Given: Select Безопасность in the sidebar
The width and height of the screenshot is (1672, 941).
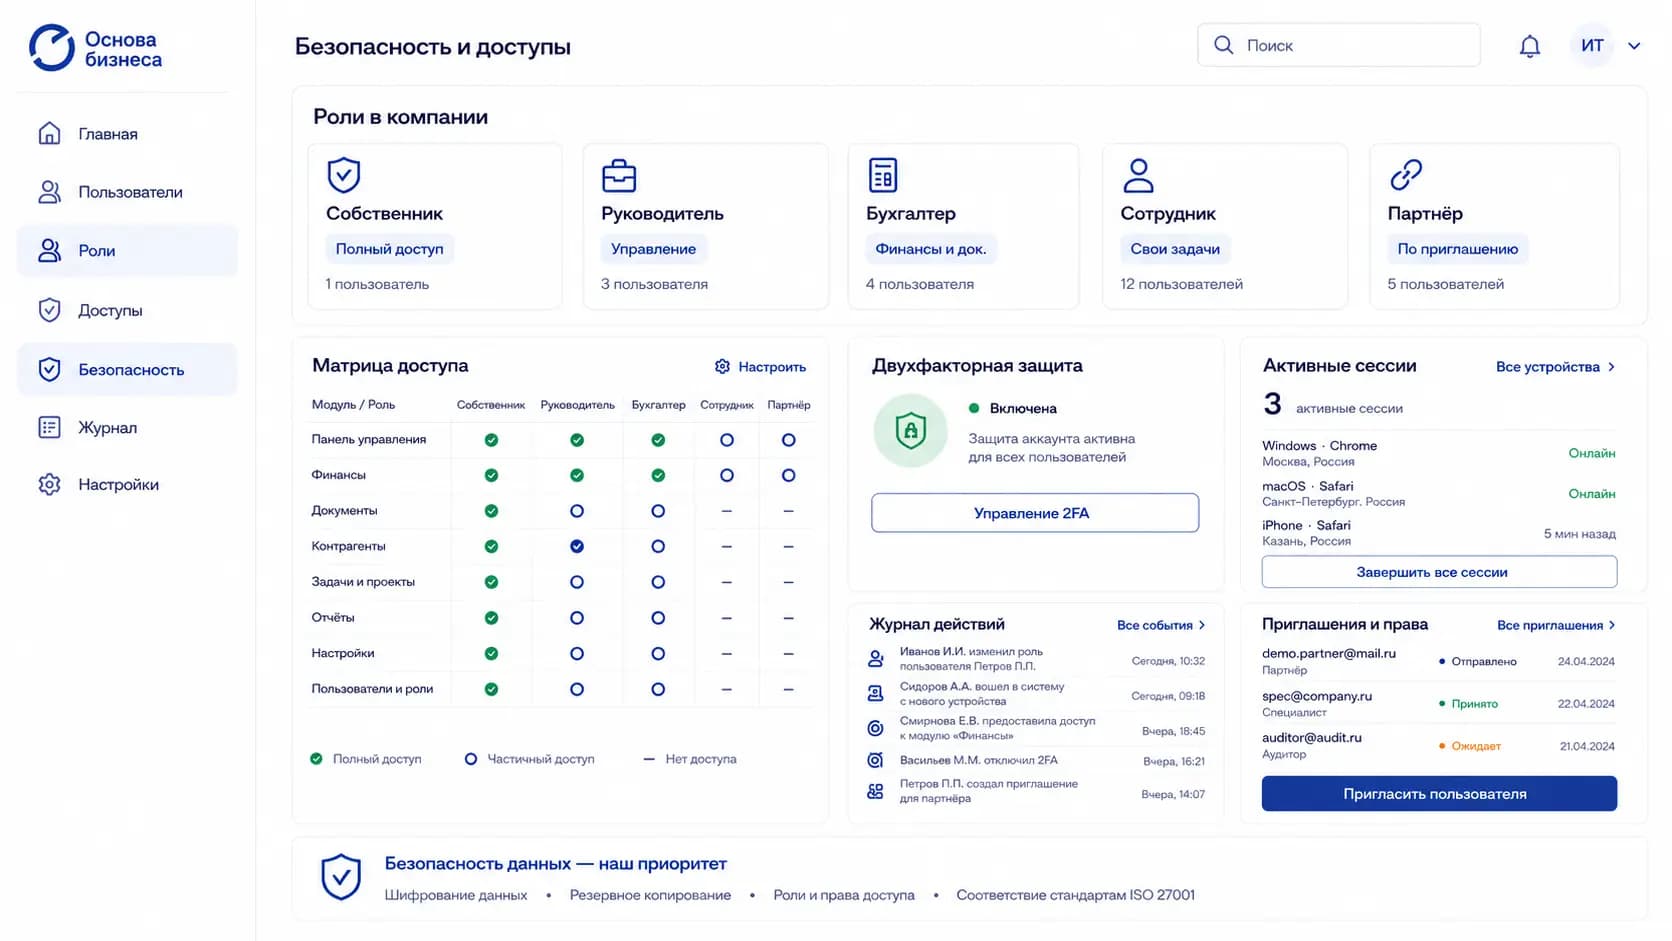Looking at the screenshot, I should pos(127,369).
